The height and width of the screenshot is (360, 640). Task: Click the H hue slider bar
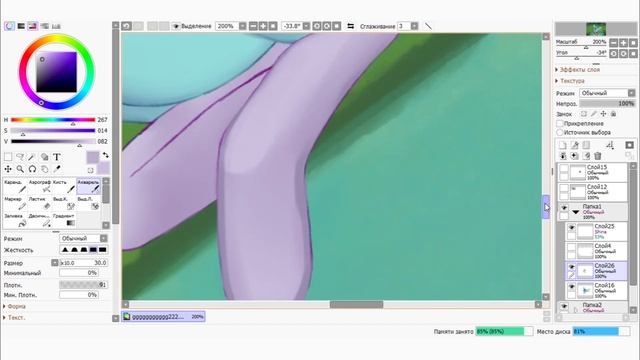[53, 120]
